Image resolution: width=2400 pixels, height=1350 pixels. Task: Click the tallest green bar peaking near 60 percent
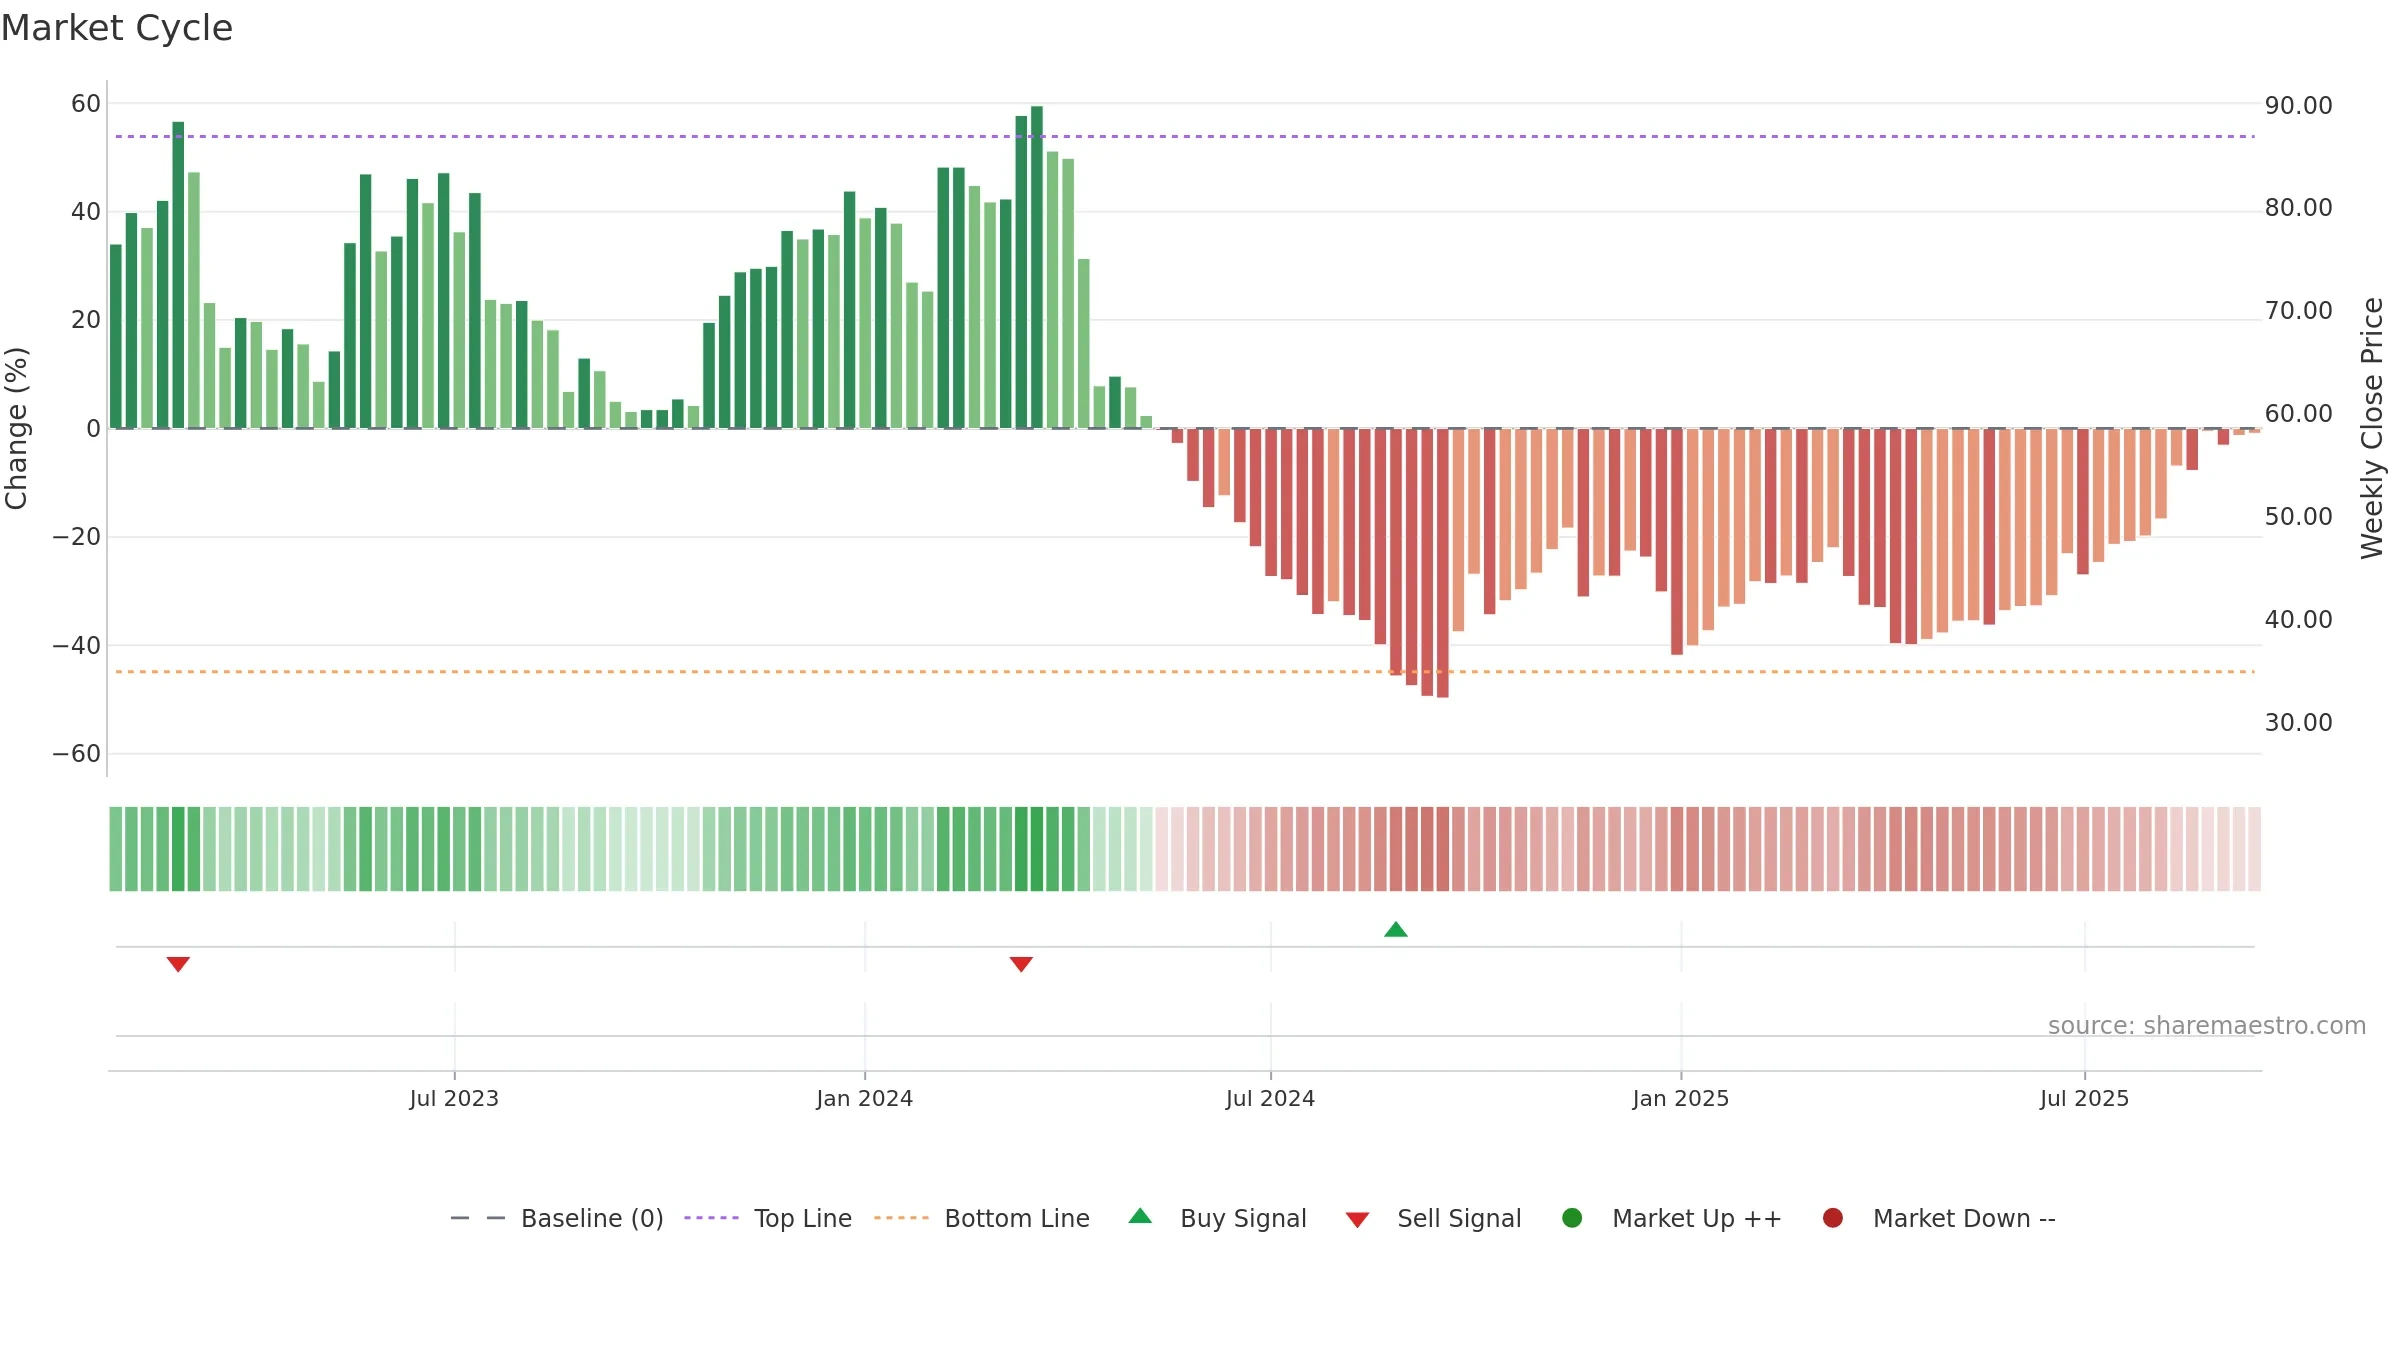(x=1037, y=267)
